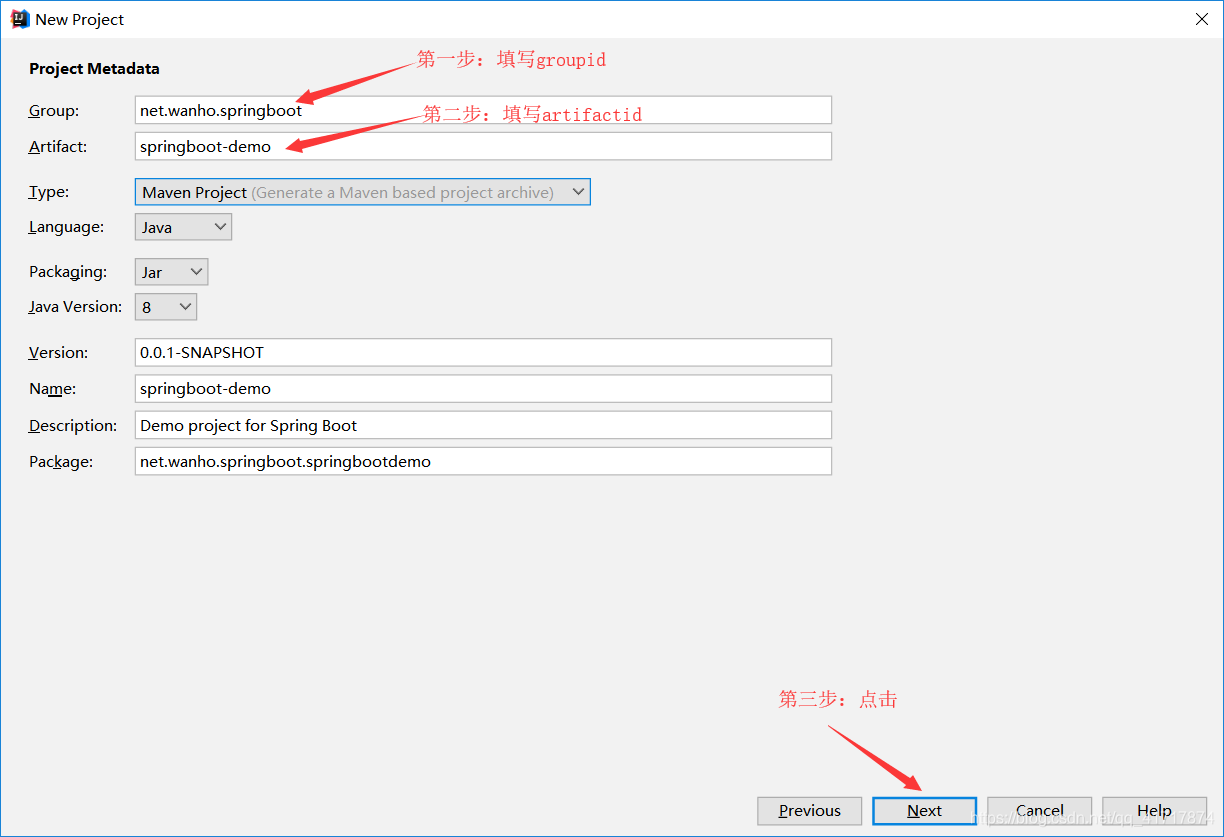This screenshot has height=837, width=1224.
Task: Go back with the Previous button
Action: coord(810,811)
